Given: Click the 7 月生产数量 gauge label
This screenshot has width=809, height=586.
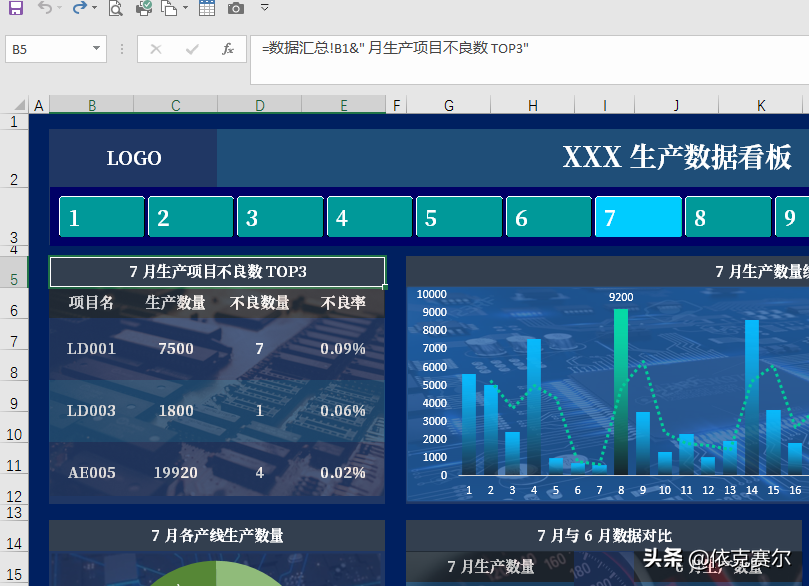Looking at the screenshot, I should (x=491, y=566).
